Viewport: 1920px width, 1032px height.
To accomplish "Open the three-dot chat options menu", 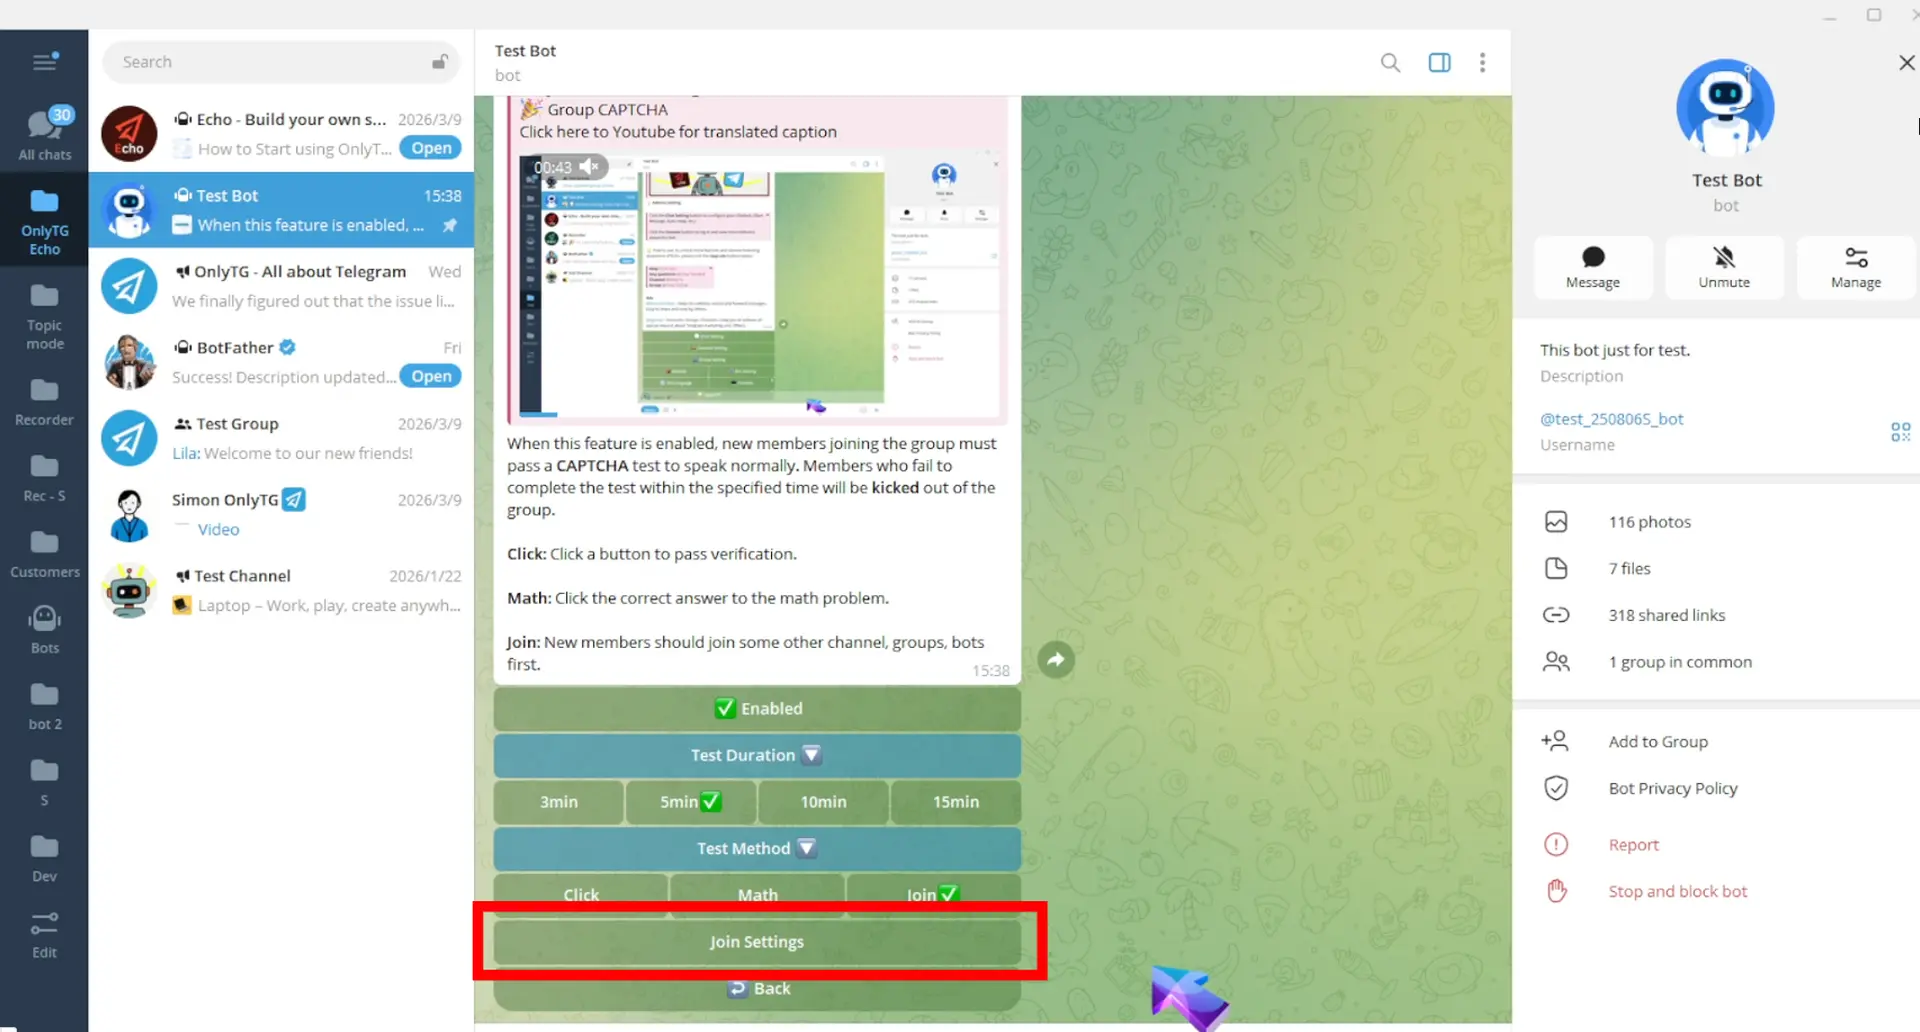I will coord(1482,63).
